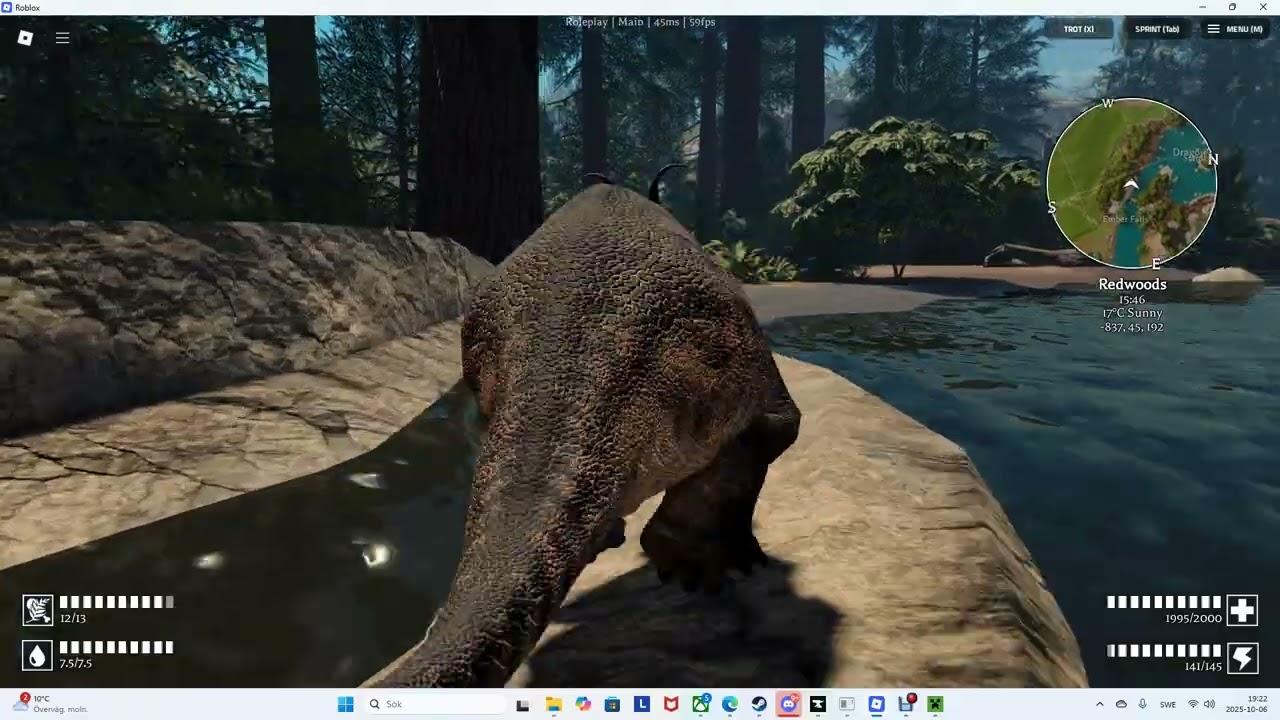Click the 12/13 hunger value
This screenshot has width=1280, height=720.
pos(72,619)
